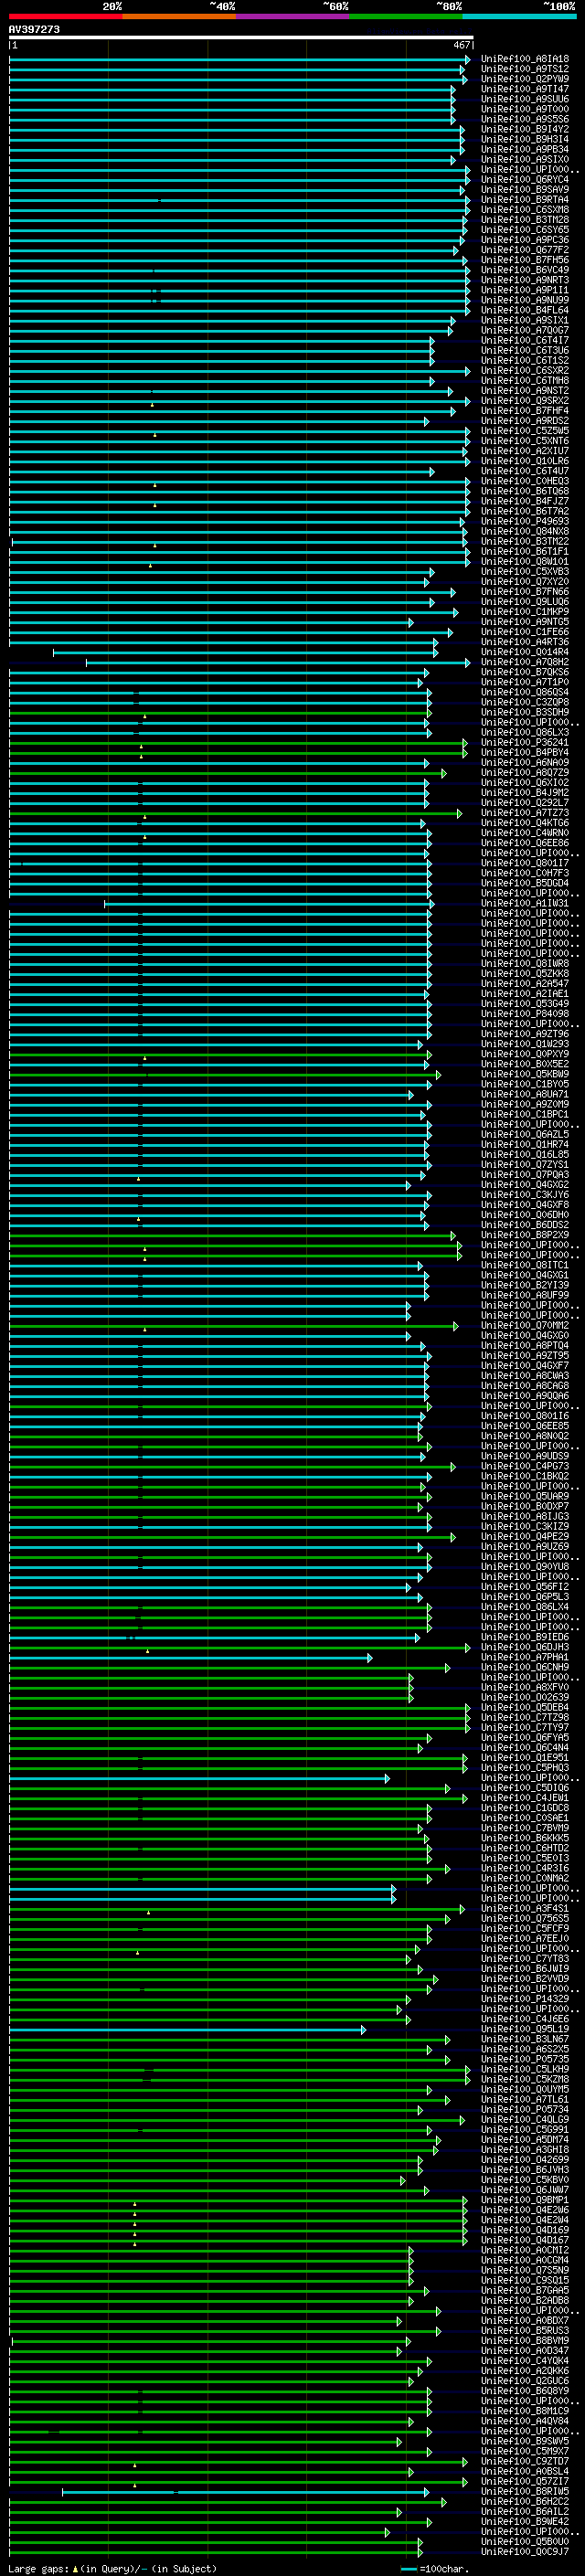Click the purple ~60% identity legend segment
The height and width of the screenshot is (2576, 585).
(293, 16)
